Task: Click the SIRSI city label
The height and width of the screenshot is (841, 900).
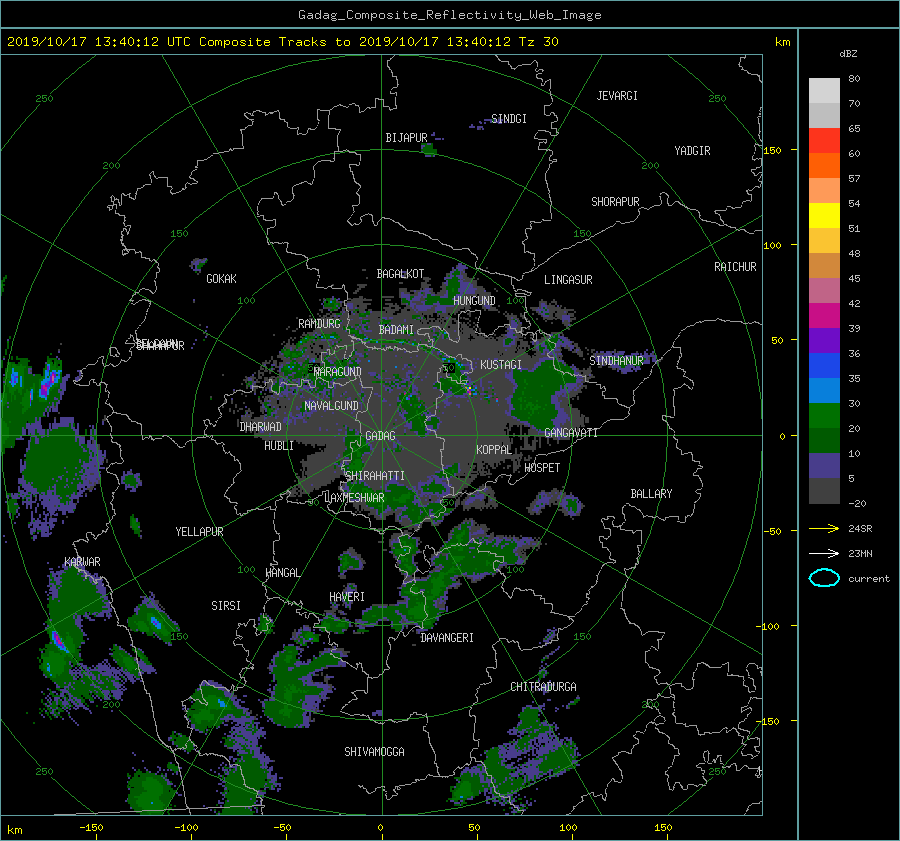Action: [226, 606]
